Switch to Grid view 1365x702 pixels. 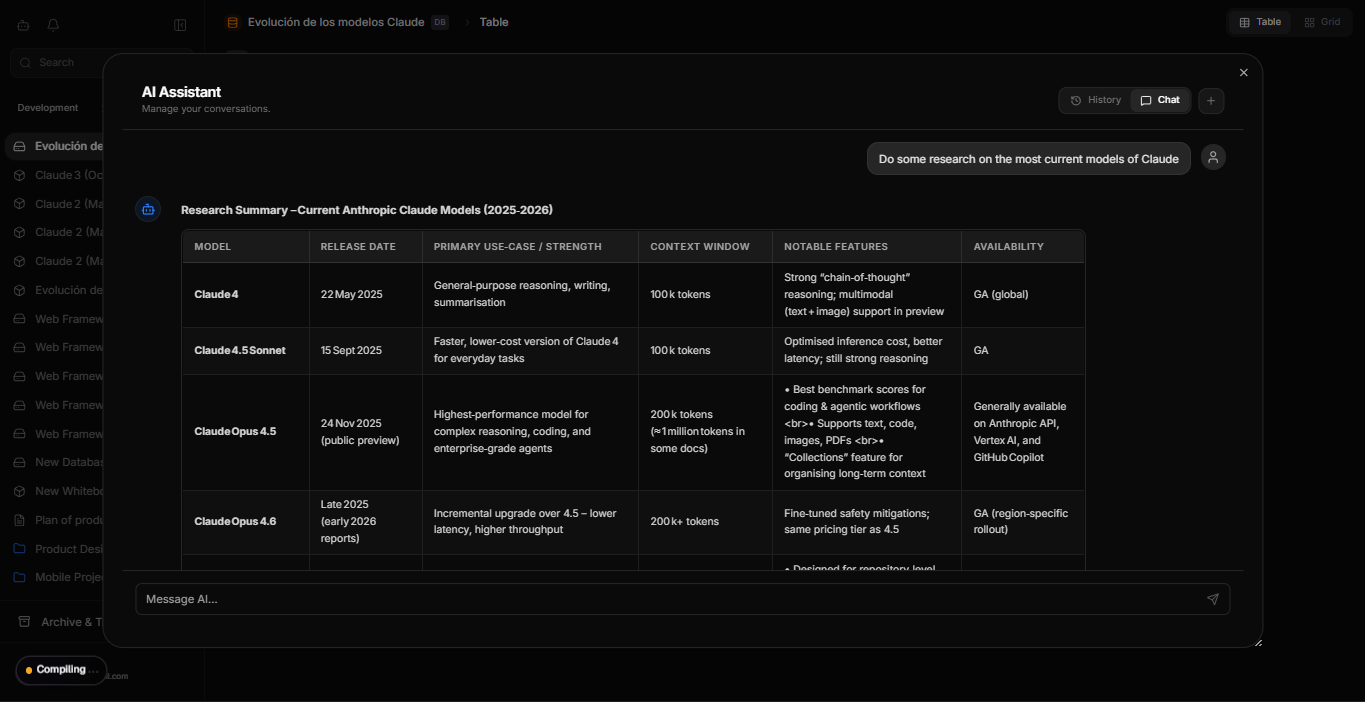[1322, 21]
